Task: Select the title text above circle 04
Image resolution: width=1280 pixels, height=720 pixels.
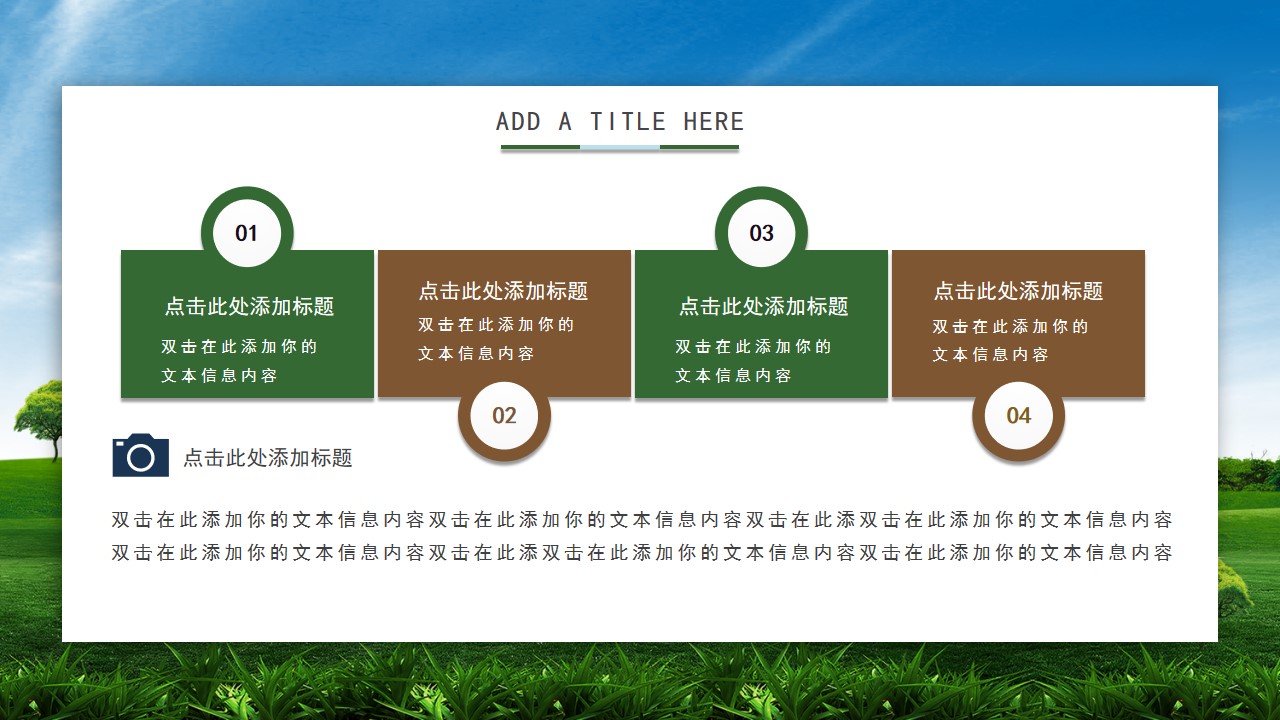Action: pos(1018,291)
